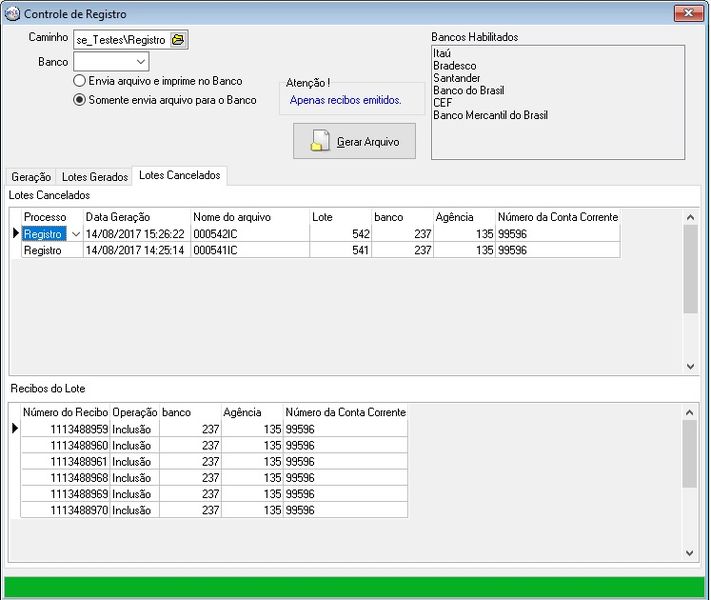Click the row pointer arrow in Recibos do Lote
Image resolution: width=711 pixels, height=600 pixels.
(15, 428)
